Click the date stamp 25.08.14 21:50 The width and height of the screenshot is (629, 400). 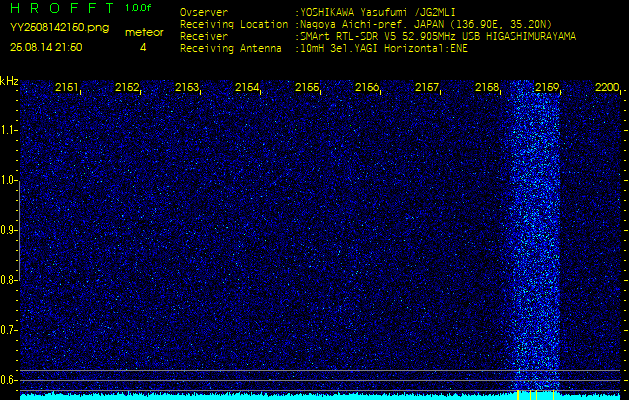click(x=46, y=47)
